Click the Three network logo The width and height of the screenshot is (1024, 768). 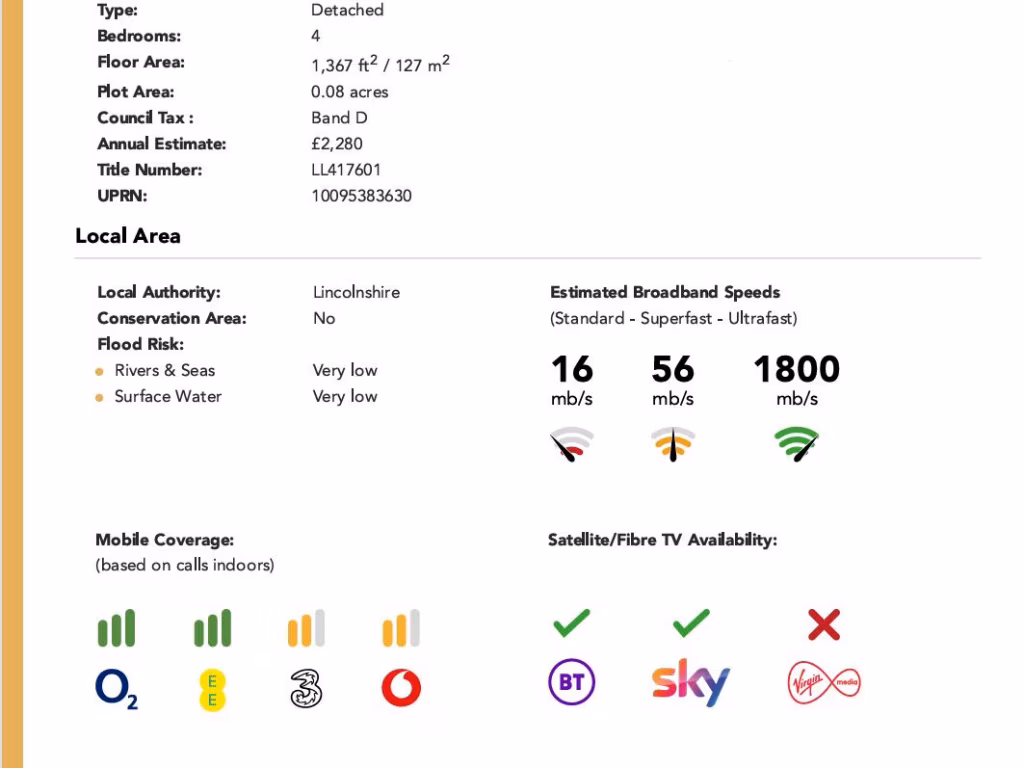306,688
